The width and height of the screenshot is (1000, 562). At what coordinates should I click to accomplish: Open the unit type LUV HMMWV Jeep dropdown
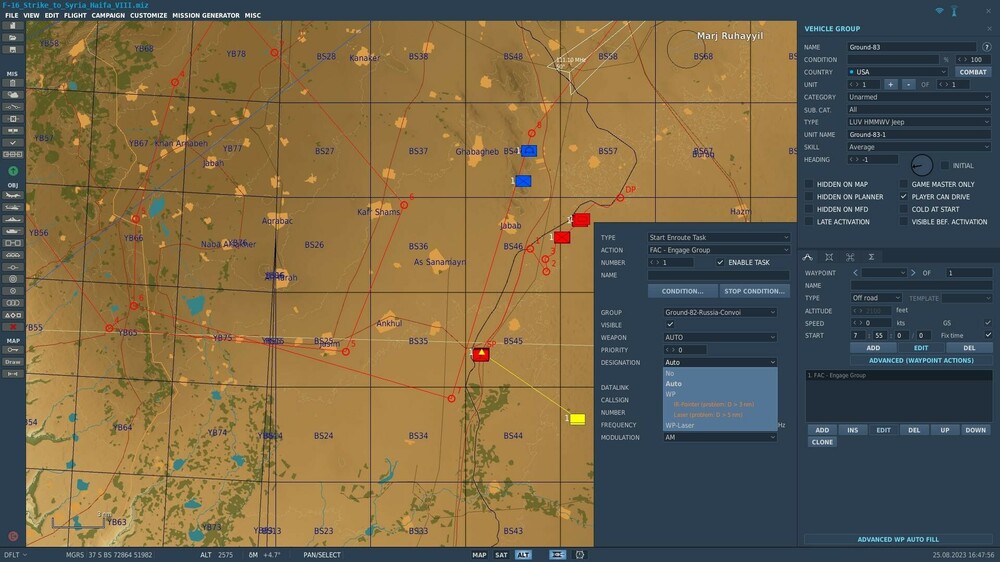(x=919, y=122)
